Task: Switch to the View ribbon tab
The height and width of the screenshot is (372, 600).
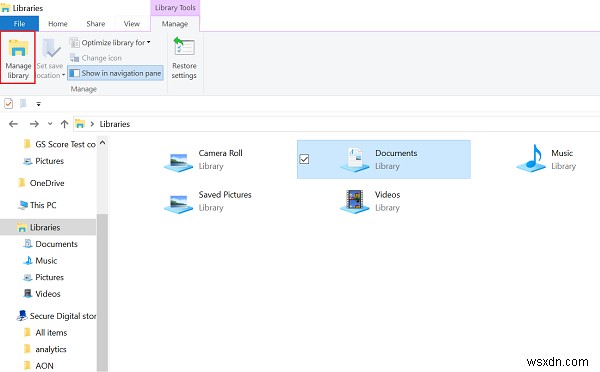Action: click(132, 24)
